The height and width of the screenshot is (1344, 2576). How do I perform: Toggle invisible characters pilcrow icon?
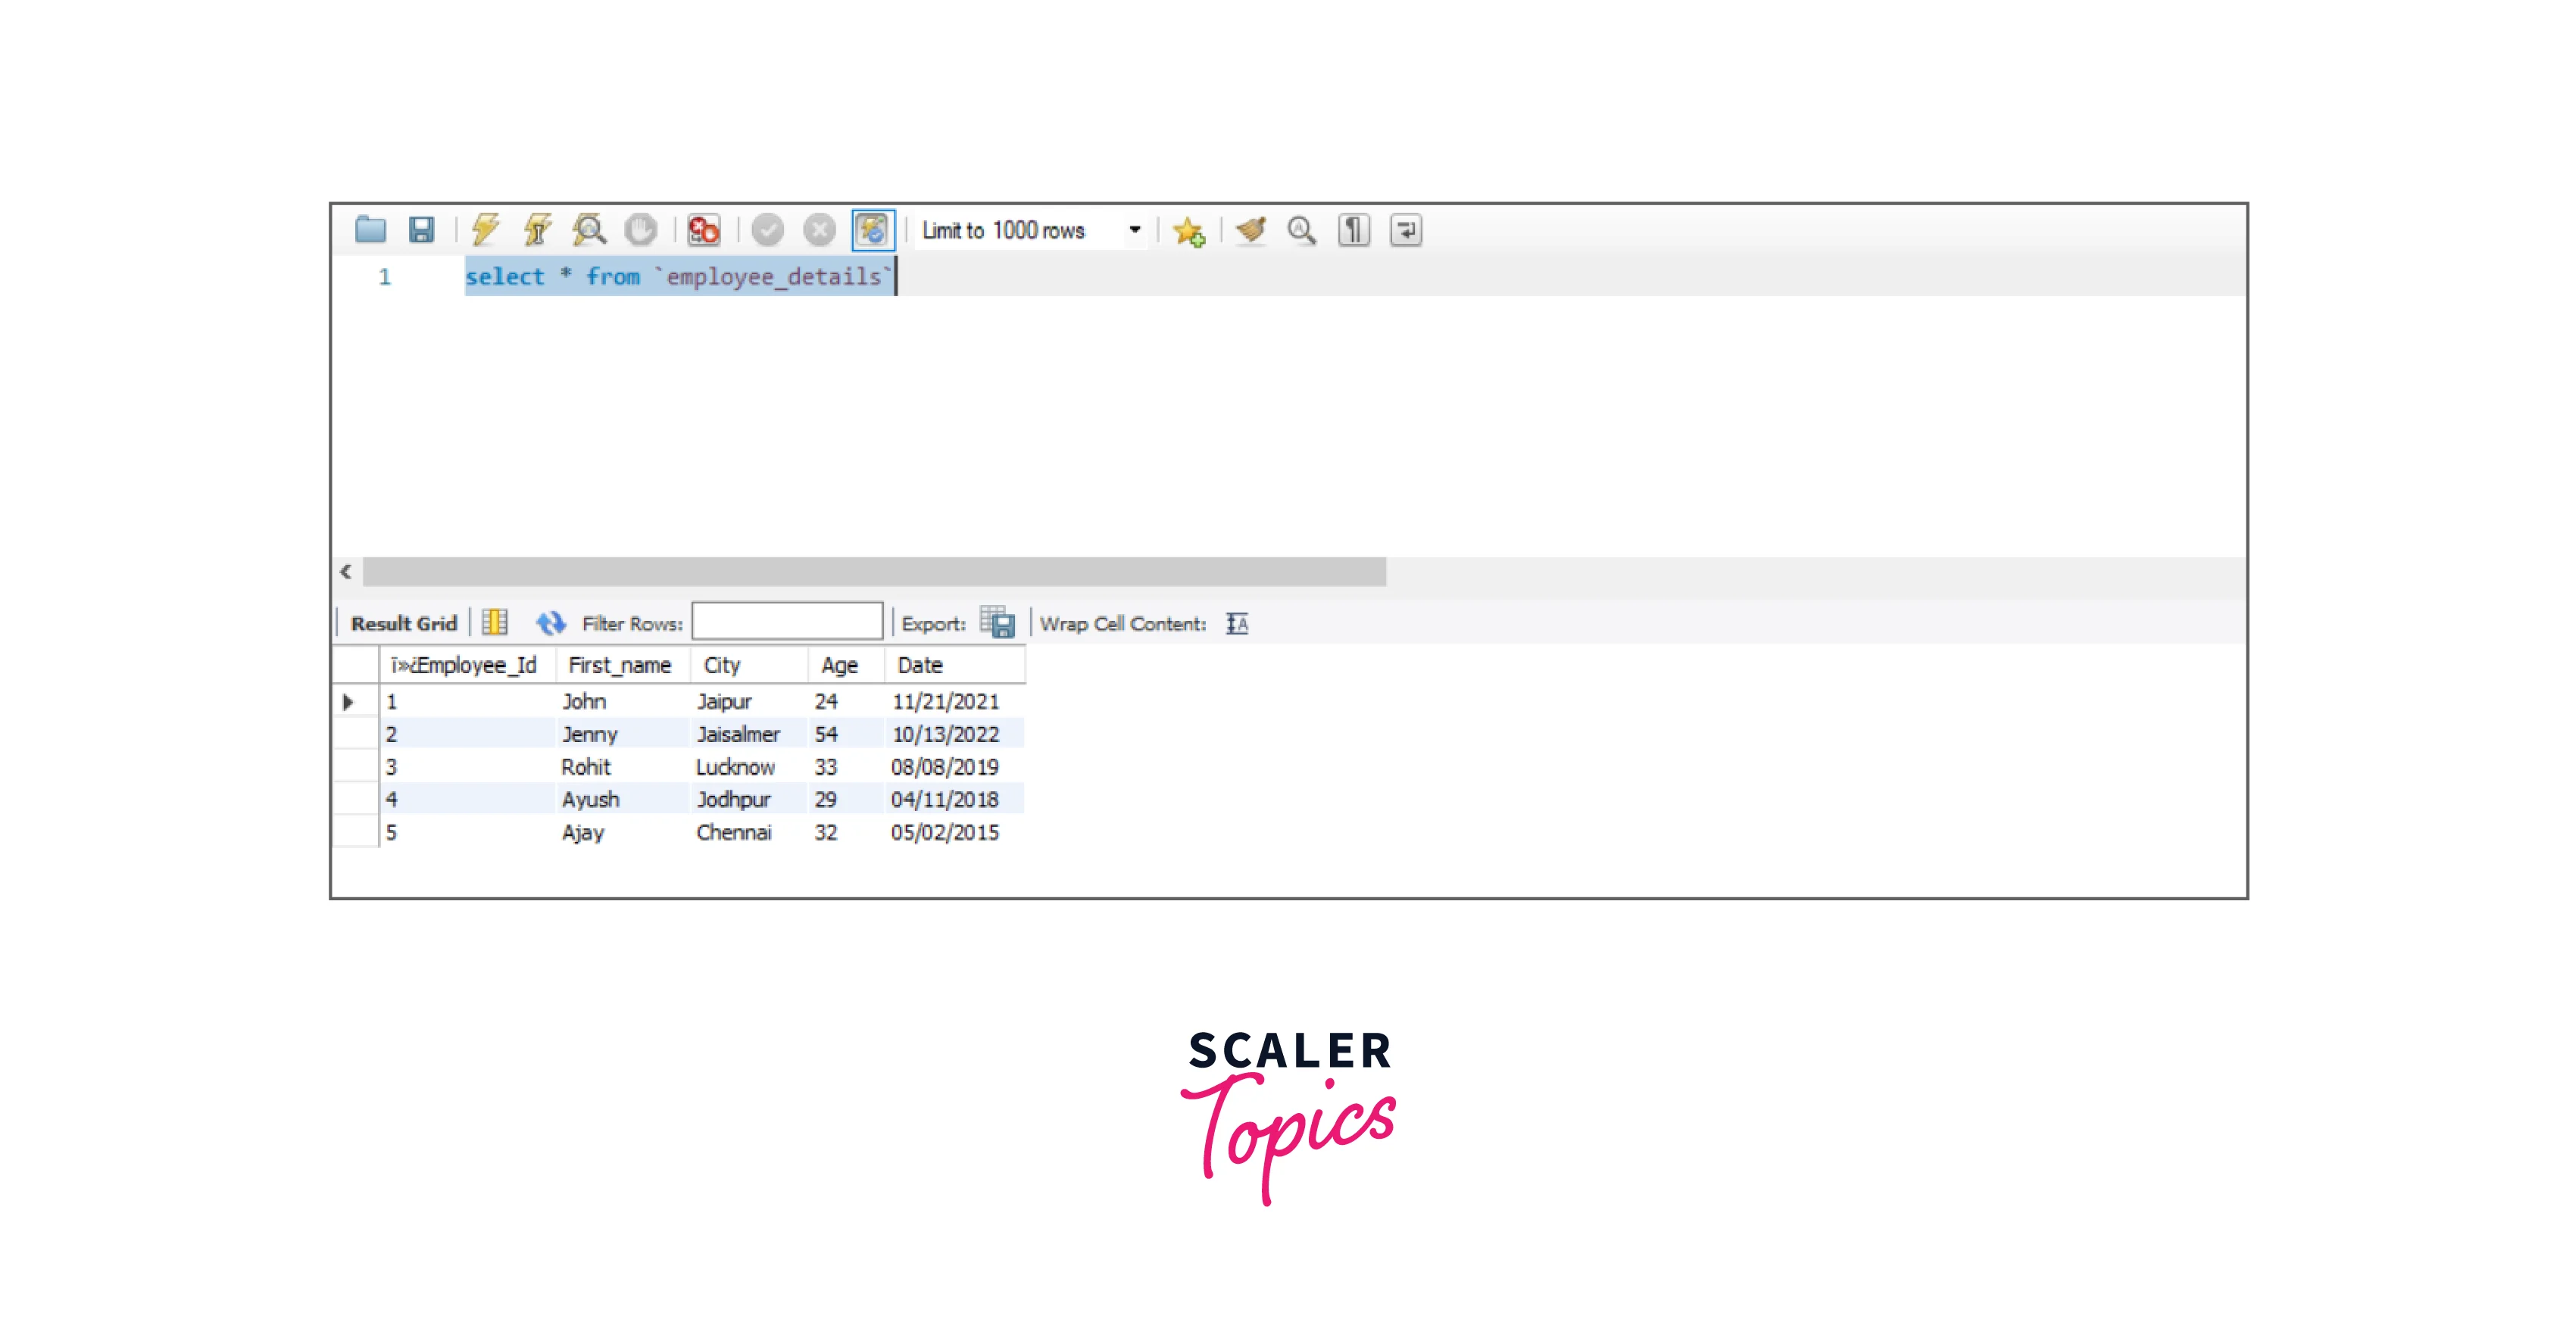(x=1354, y=230)
